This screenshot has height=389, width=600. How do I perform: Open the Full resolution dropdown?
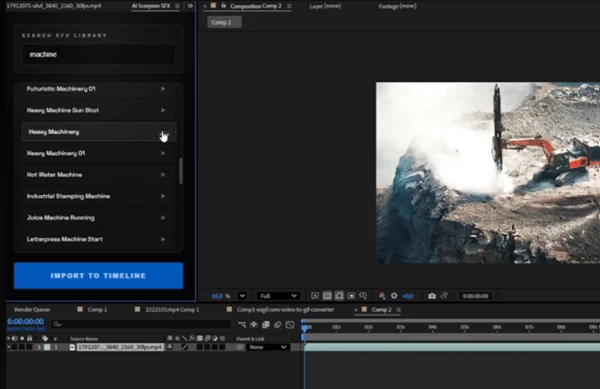point(278,296)
